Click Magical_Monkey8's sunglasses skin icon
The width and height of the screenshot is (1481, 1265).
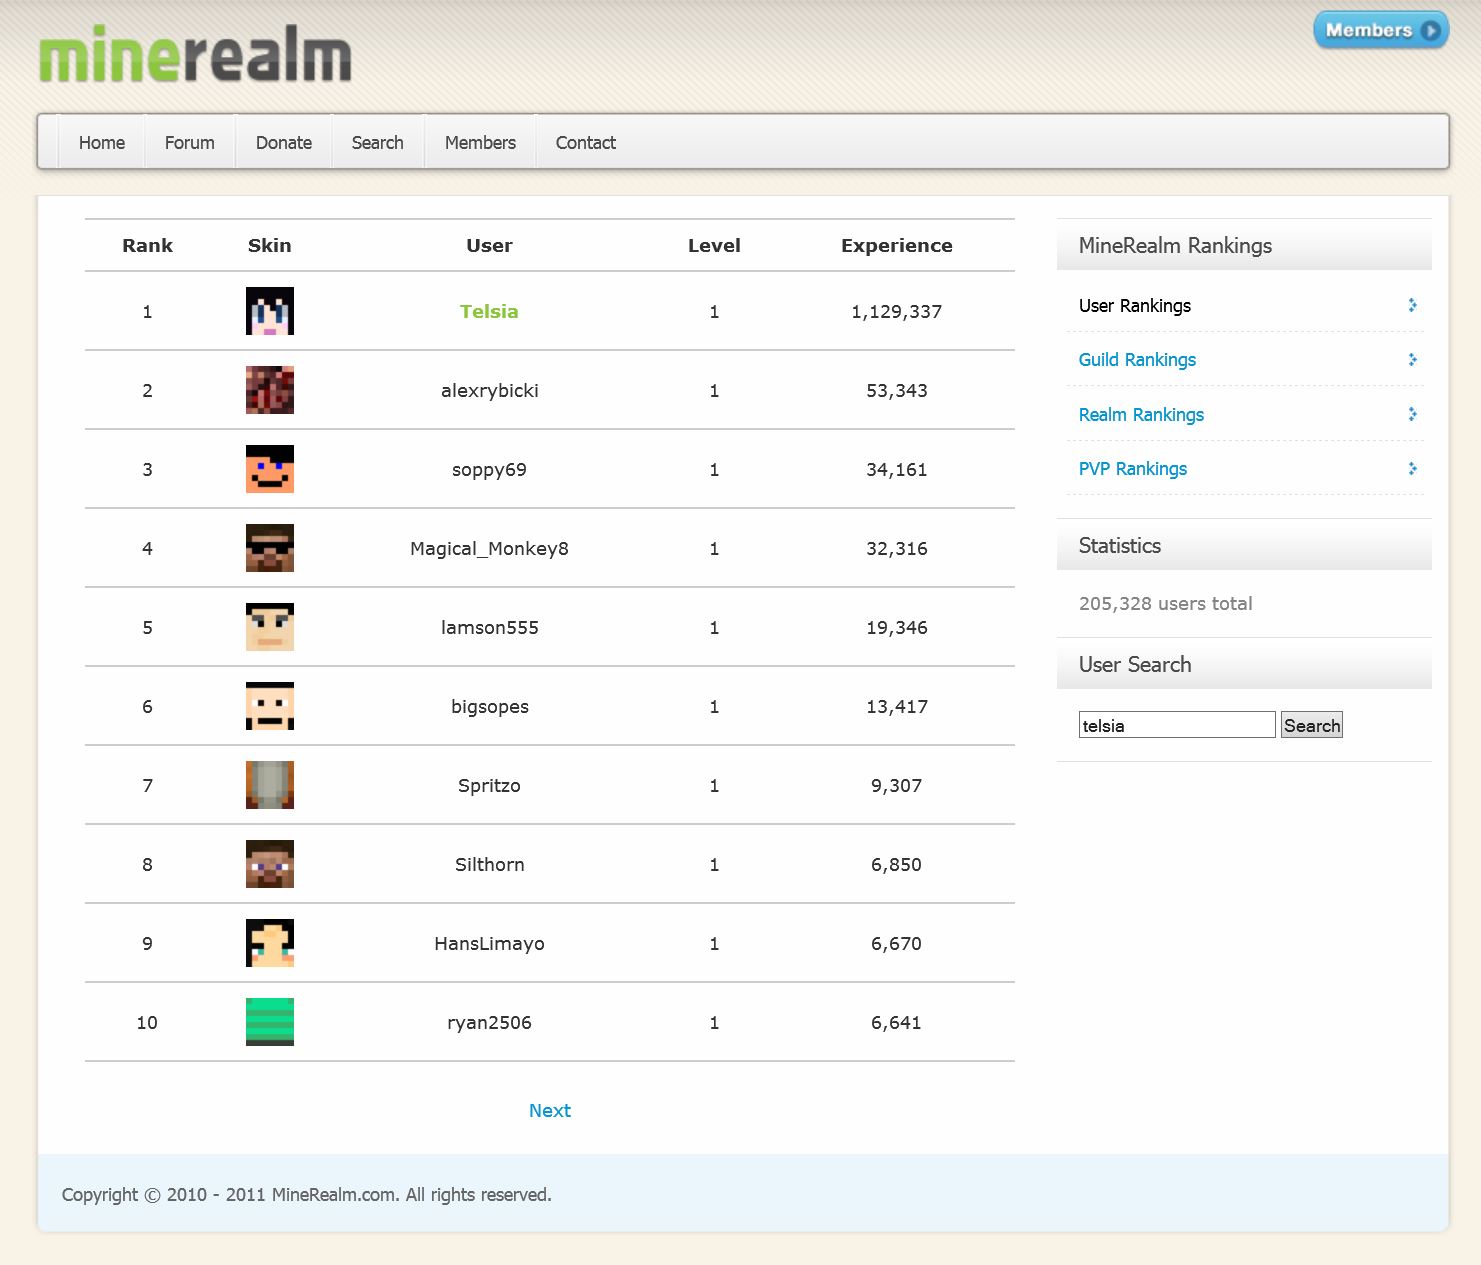269,548
